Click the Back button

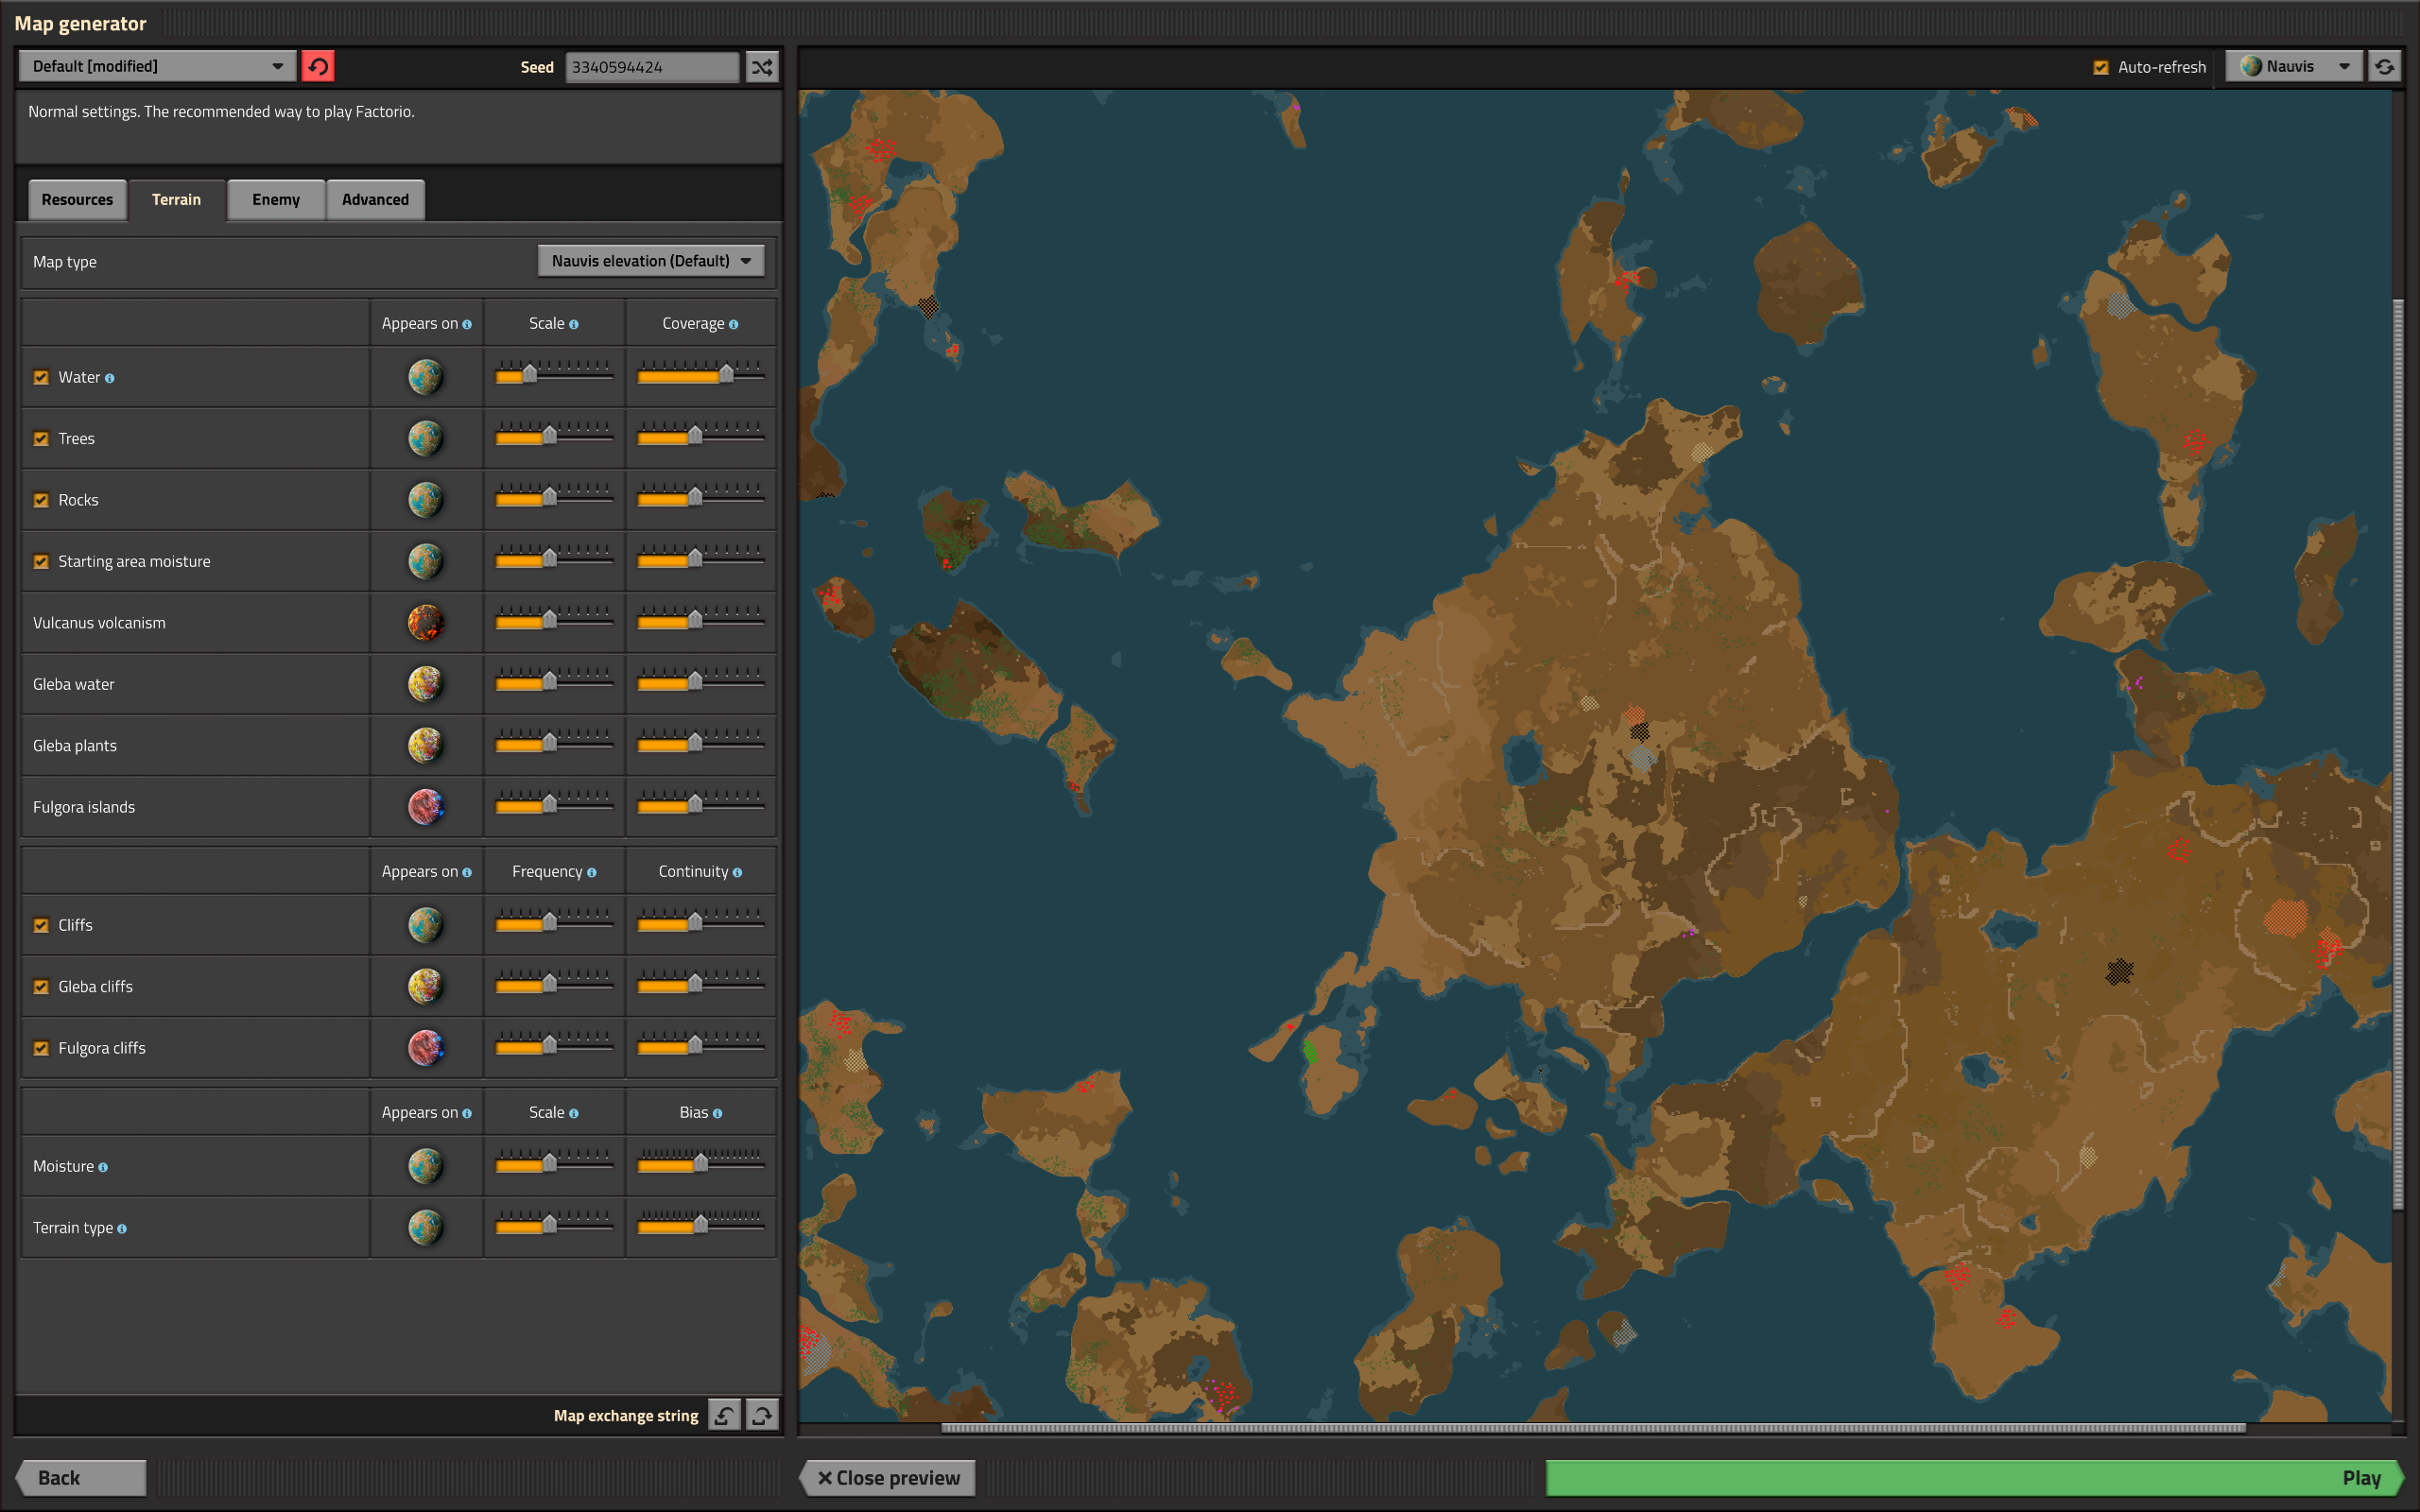click(x=80, y=1477)
